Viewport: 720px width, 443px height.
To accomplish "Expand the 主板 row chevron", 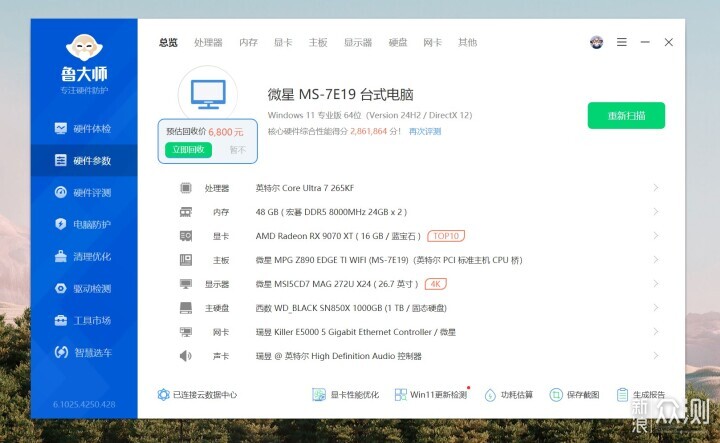I will click(x=656, y=260).
